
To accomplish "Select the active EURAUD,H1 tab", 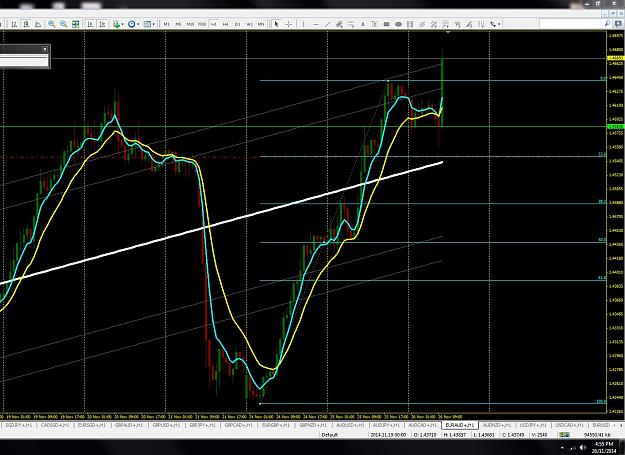I will coord(460,426).
